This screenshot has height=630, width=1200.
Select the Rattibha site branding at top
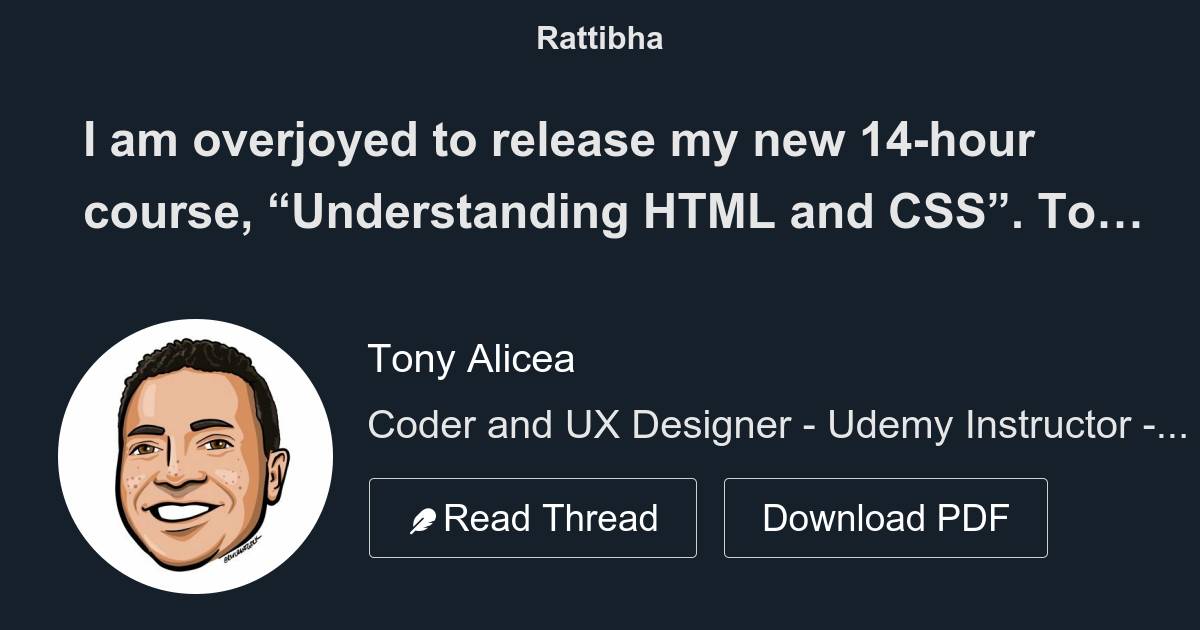[x=600, y=39]
